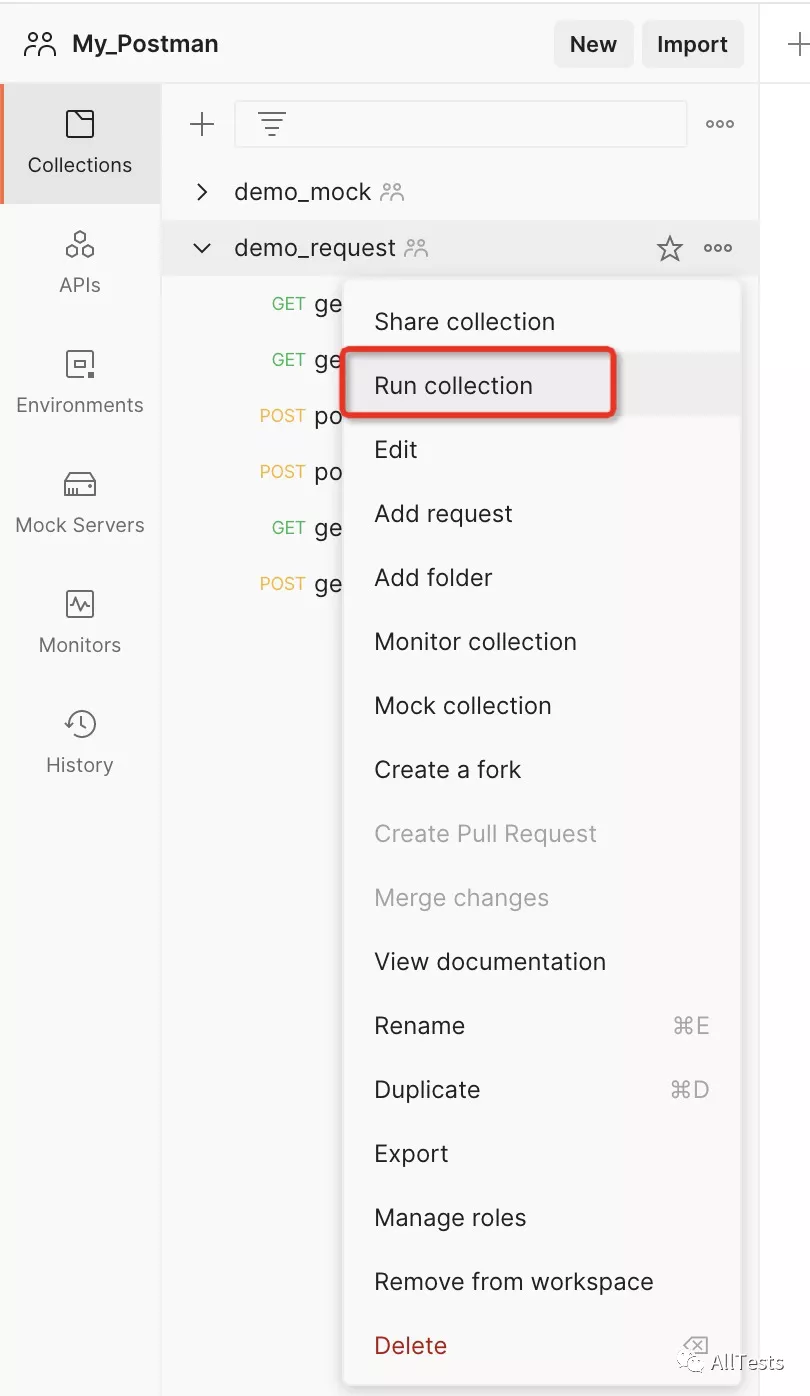
Task: Click the New button
Action: (x=593, y=44)
